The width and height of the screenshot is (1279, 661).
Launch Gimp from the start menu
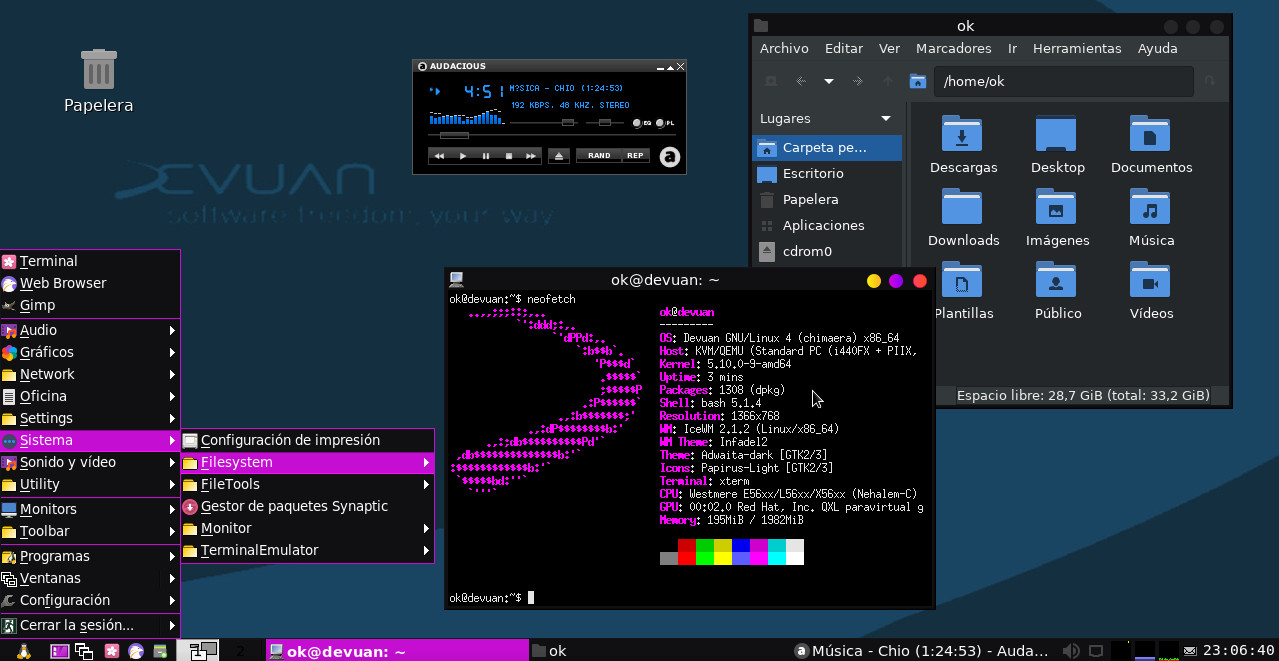coord(90,305)
